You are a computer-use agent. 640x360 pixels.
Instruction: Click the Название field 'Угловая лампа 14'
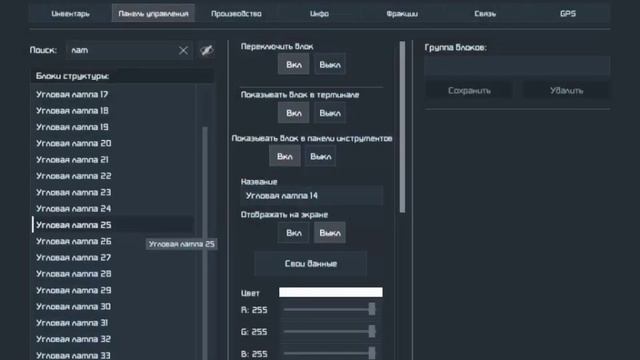[x=312, y=196]
